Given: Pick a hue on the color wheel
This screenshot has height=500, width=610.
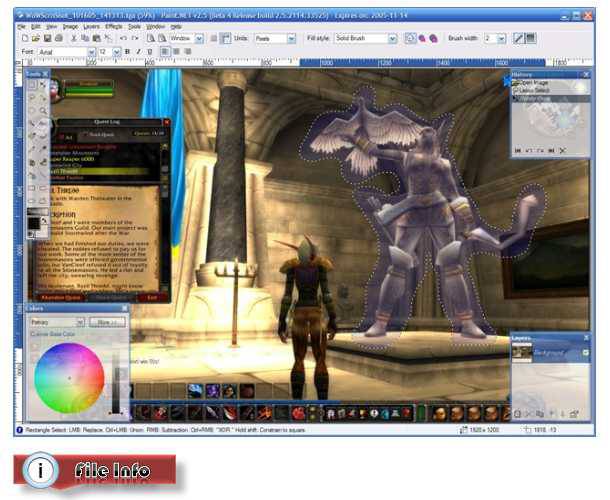Looking at the screenshot, I should click(x=69, y=377).
